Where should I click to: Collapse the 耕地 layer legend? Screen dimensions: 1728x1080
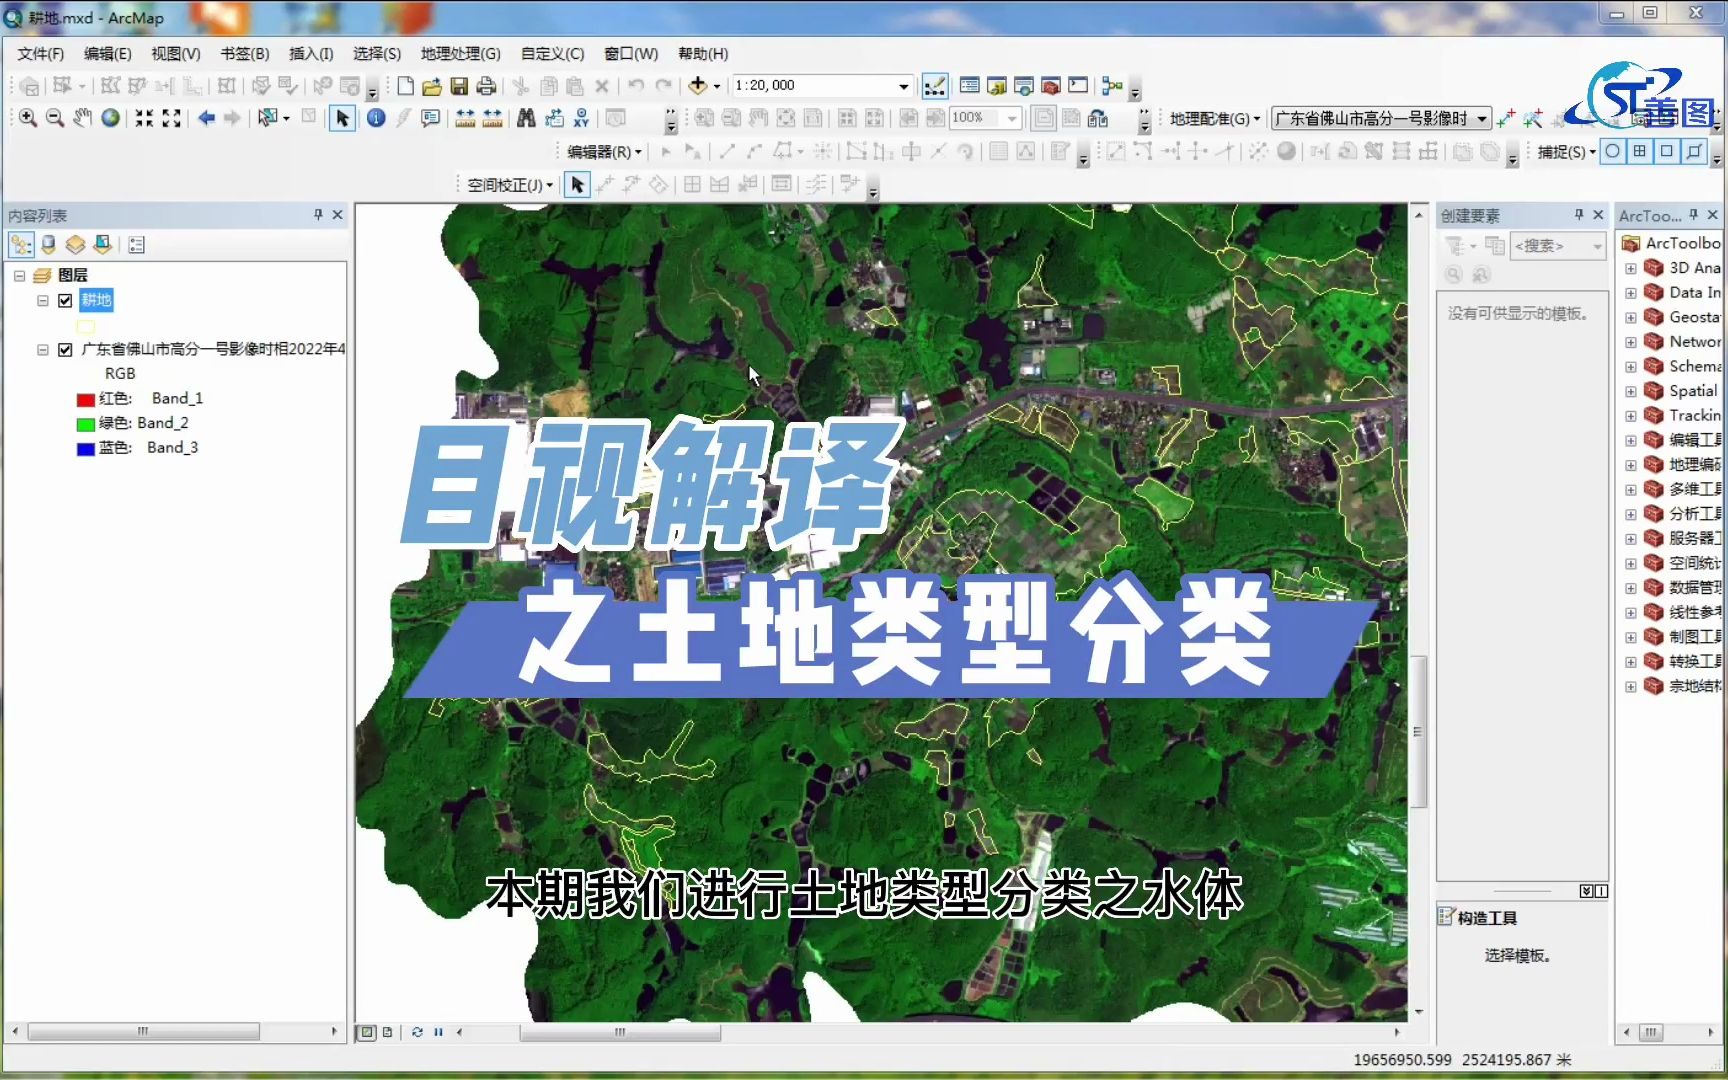coord(43,300)
